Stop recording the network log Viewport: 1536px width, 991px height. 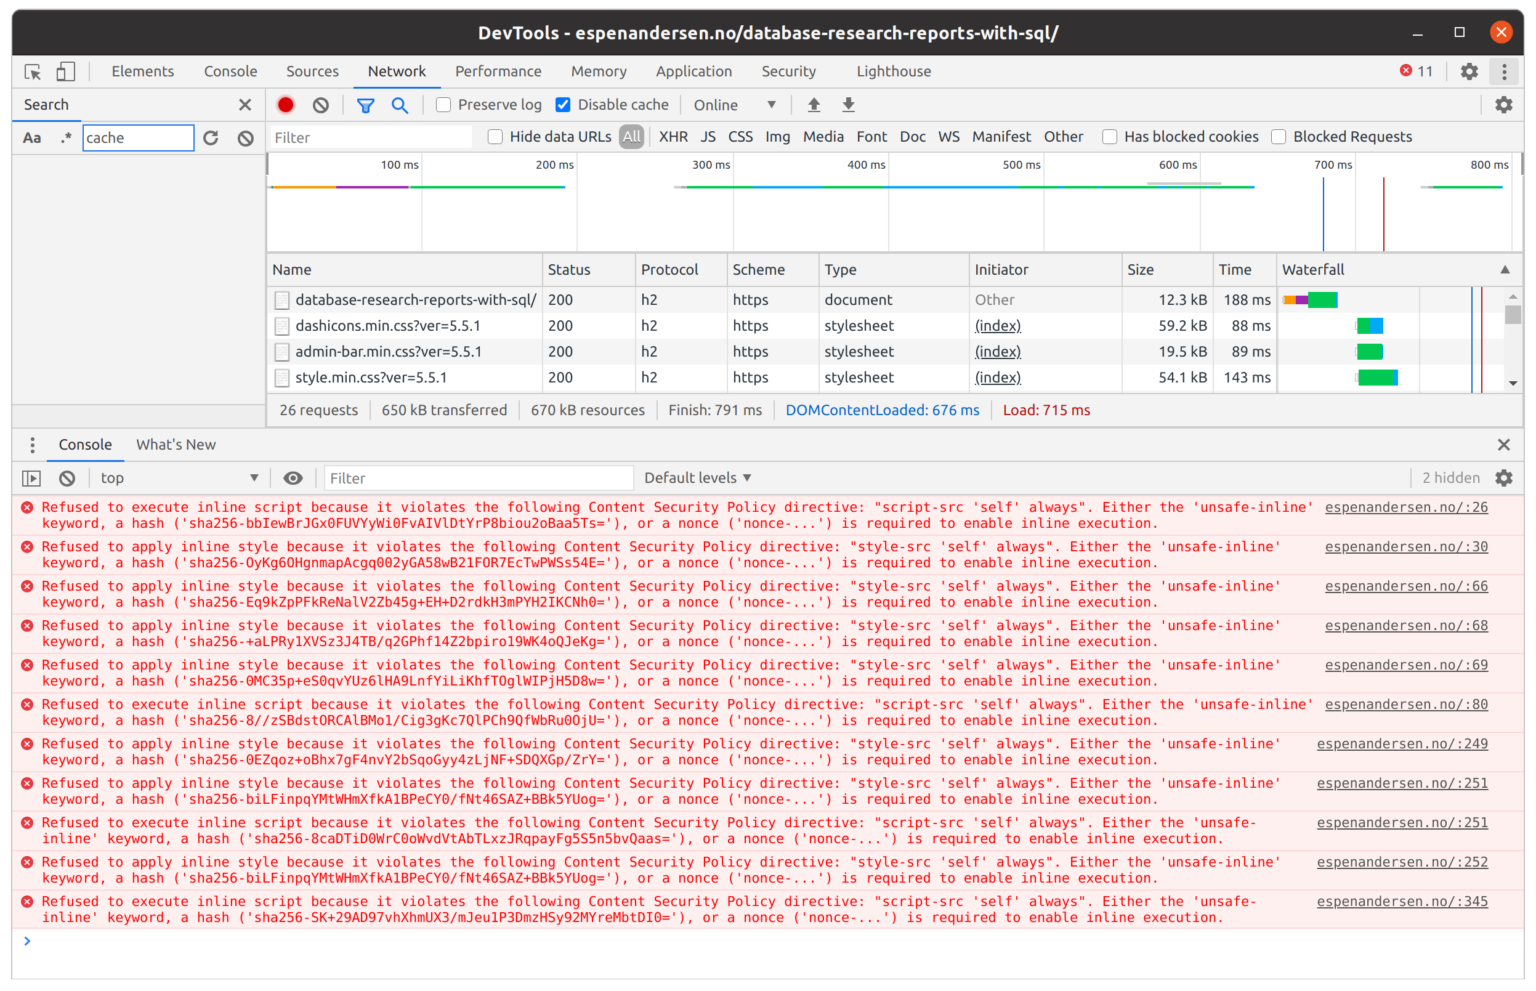pyautogui.click(x=286, y=105)
